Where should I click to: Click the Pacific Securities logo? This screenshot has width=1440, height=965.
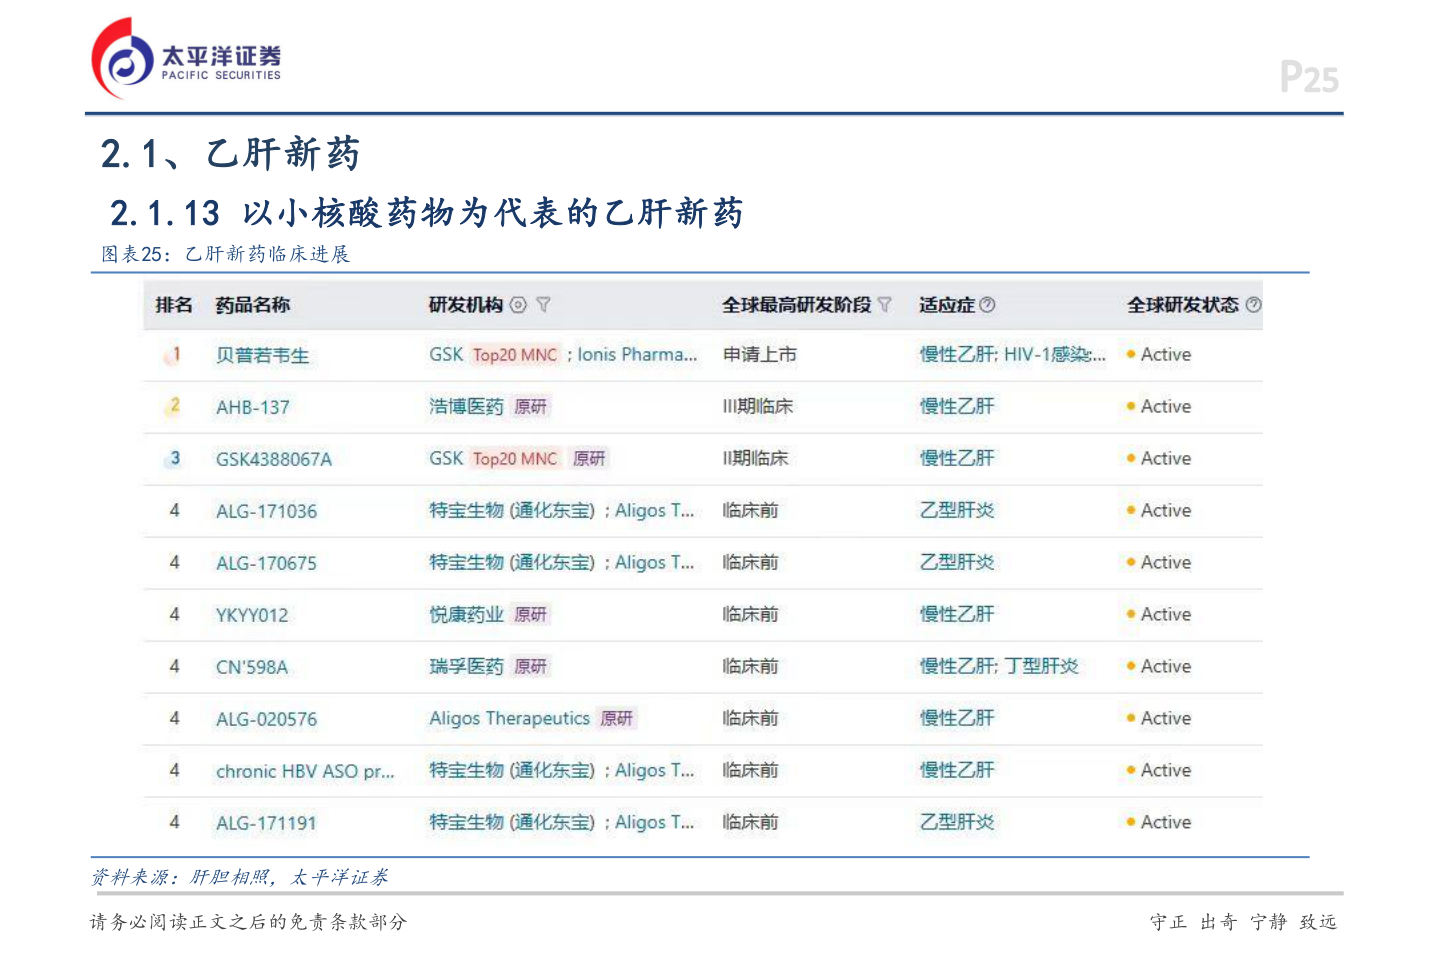(187, 58)
